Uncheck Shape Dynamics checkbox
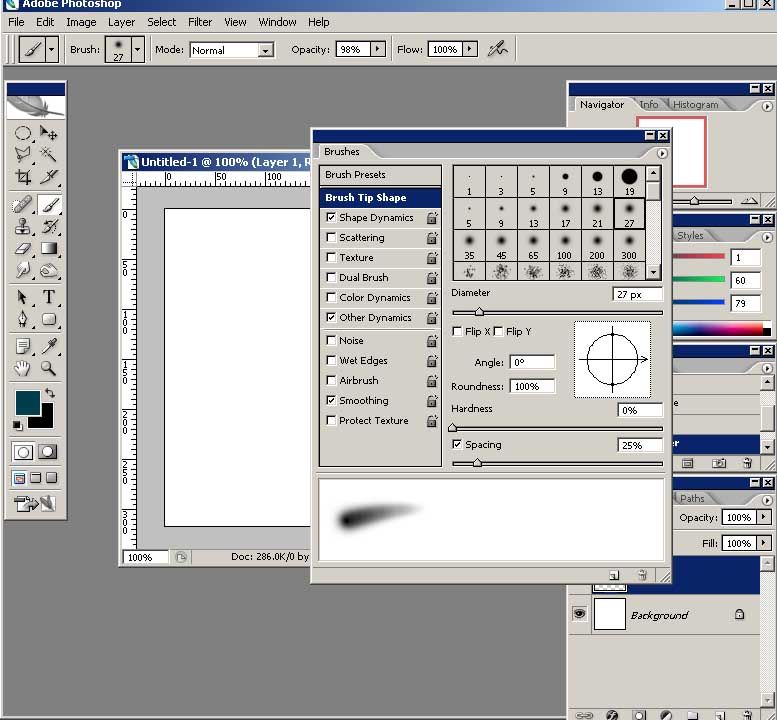The width and height of the screenshot is (777, 720). tap(331, 217)
